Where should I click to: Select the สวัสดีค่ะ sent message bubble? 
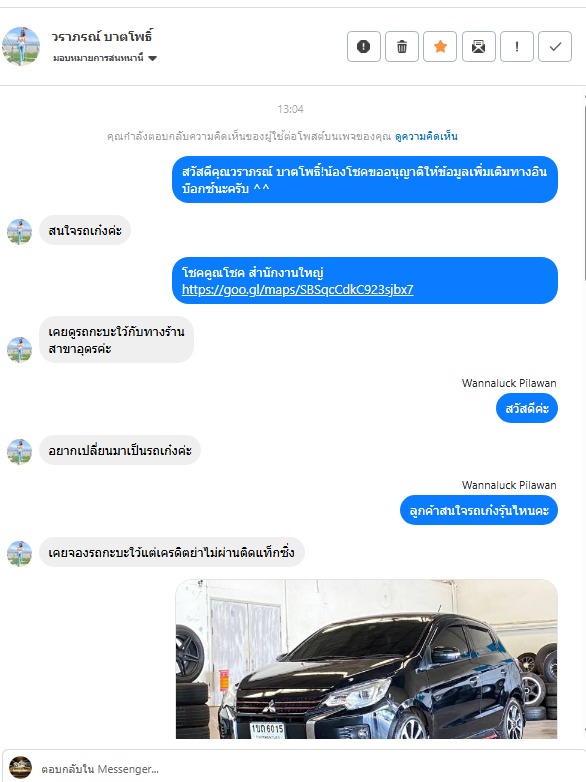click(527, 408)
